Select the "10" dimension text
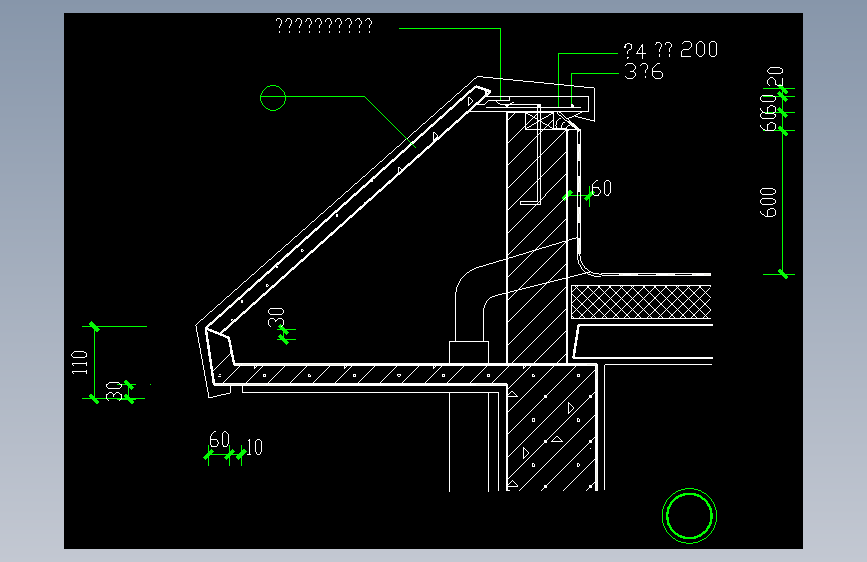 pyautogui.click(x=254, y=447)
